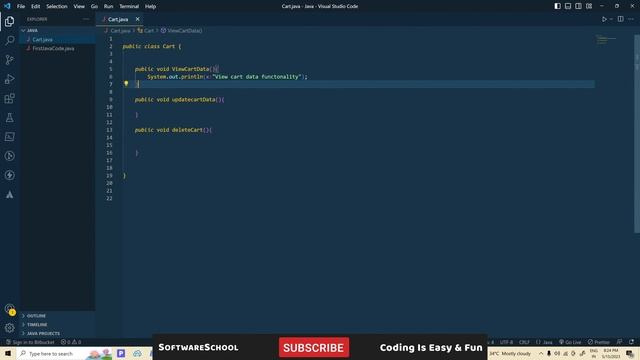Click Prettier in status bar
Image resolution: width=640 pixels, height=360 pixels.
click(598, 342)
